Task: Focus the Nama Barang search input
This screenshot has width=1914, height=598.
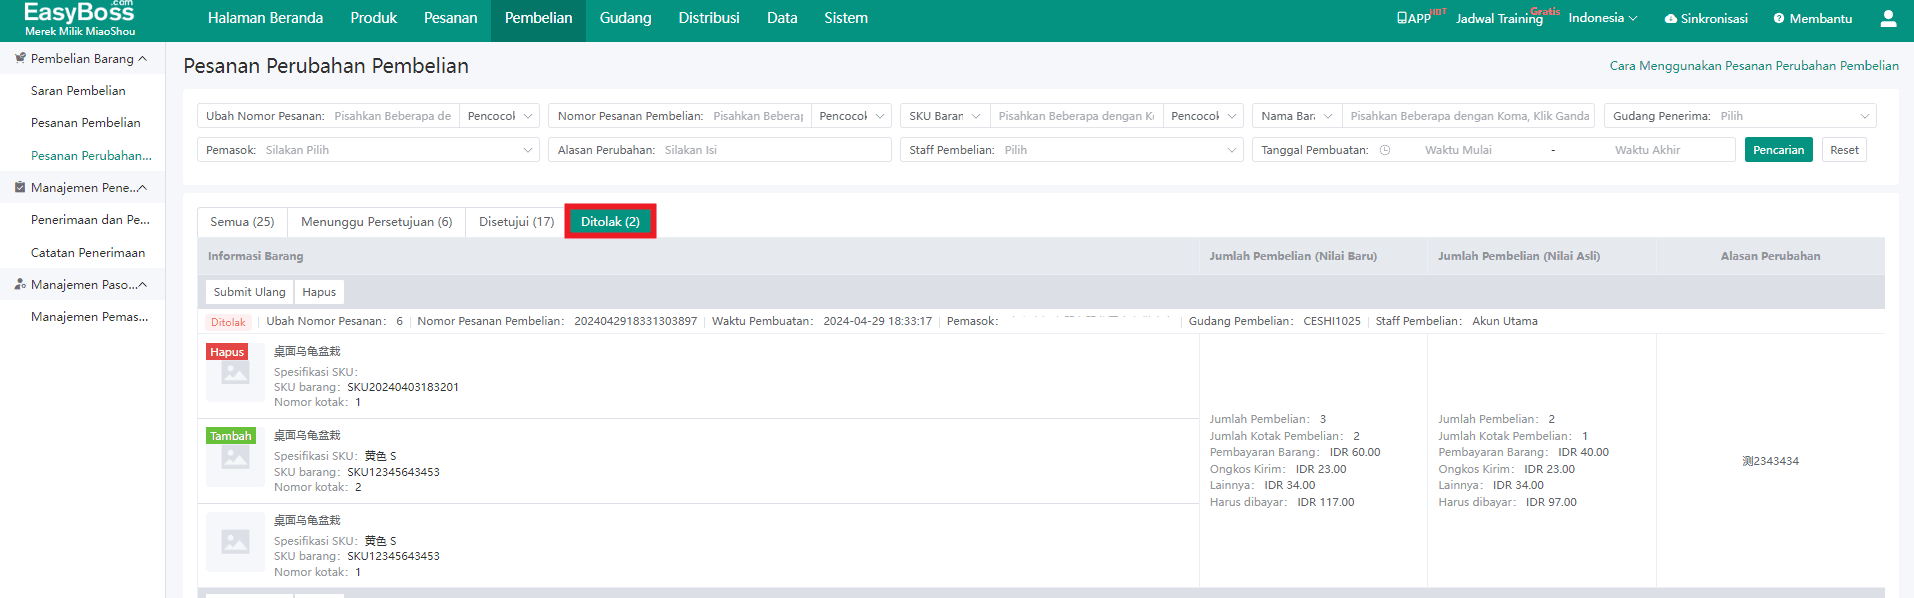Action: pyautogui.click(x=1470, y=116)
